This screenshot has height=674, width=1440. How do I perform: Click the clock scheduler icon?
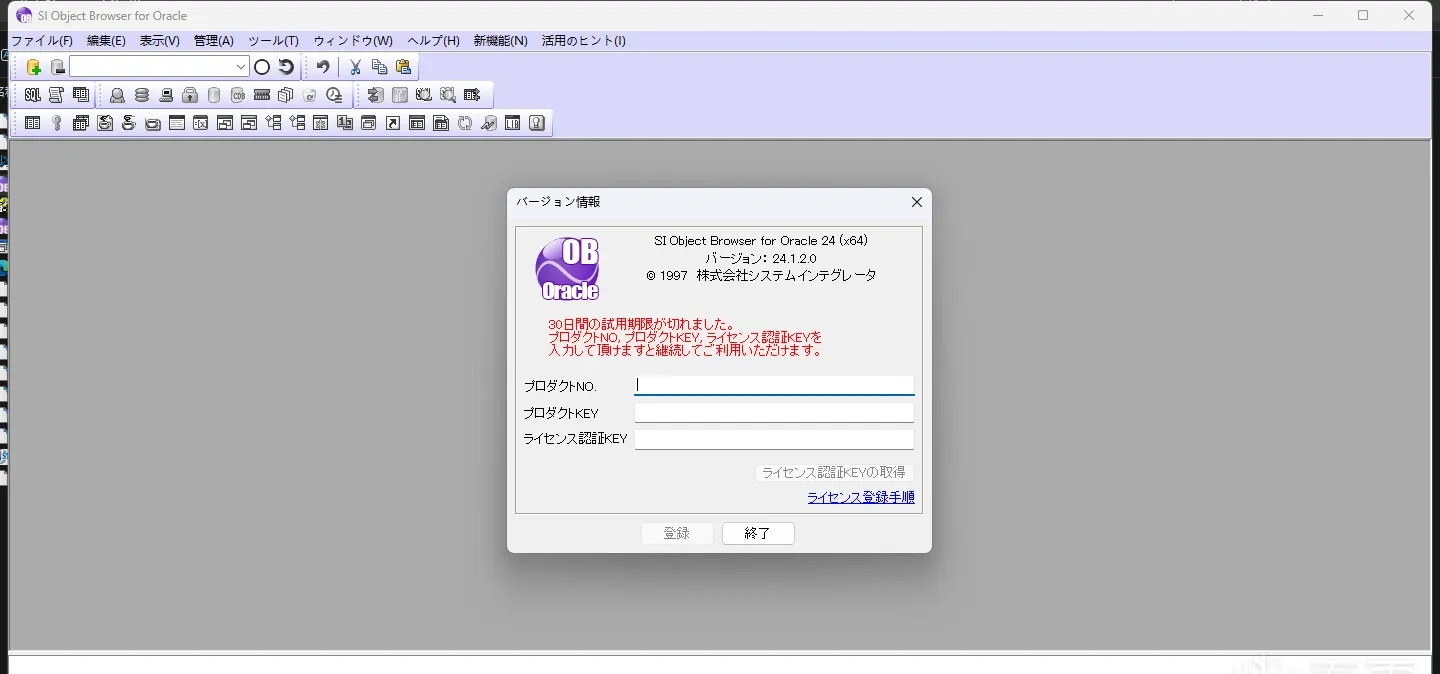click(x=334, y=95)
